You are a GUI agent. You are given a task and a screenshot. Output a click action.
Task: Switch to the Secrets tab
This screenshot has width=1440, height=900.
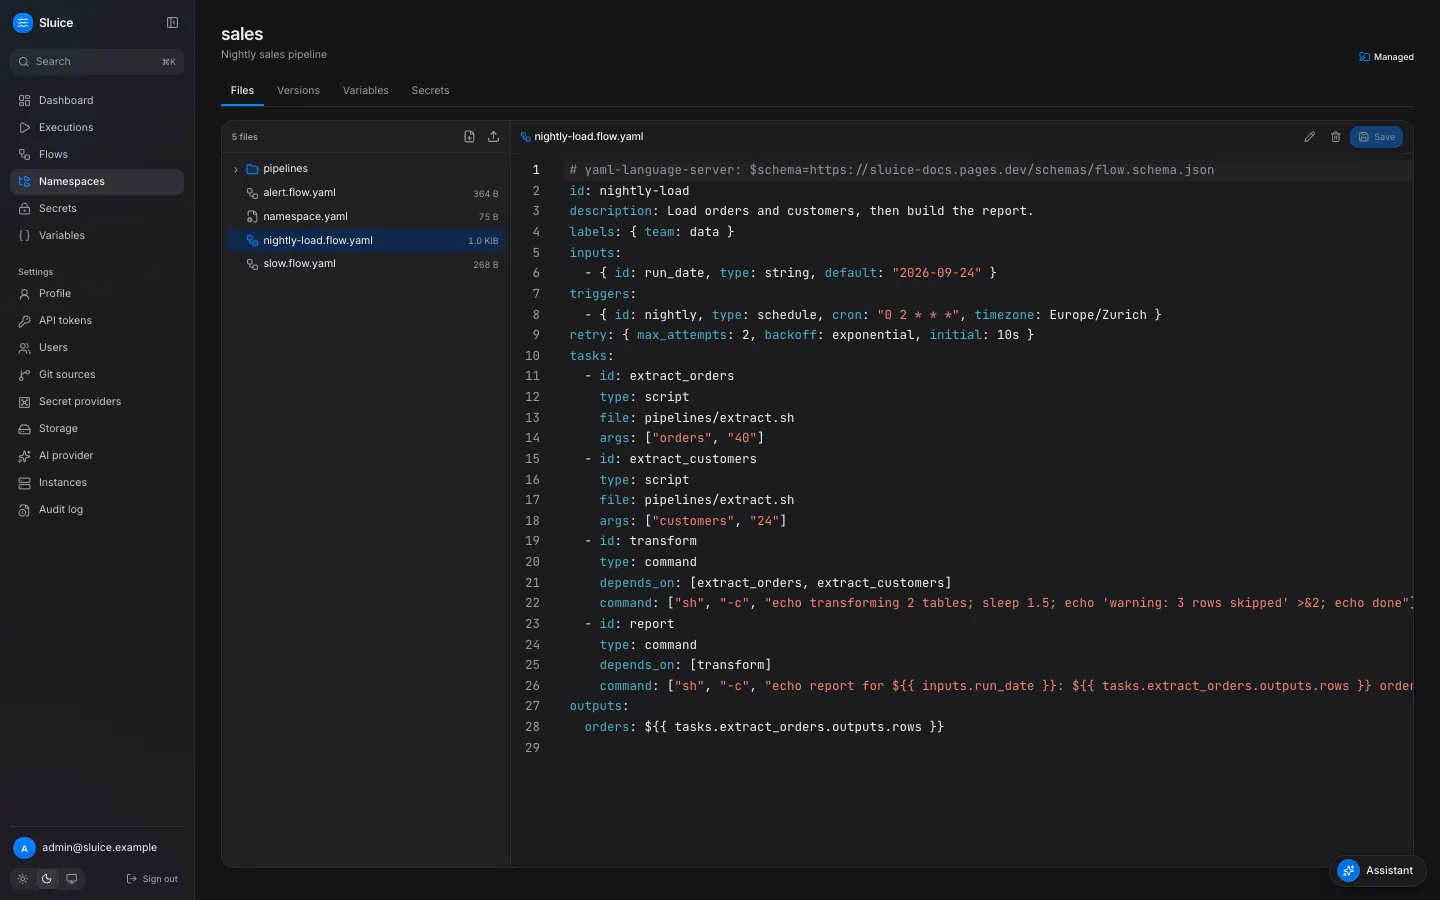pyautogui.click(x=430, y=90)
